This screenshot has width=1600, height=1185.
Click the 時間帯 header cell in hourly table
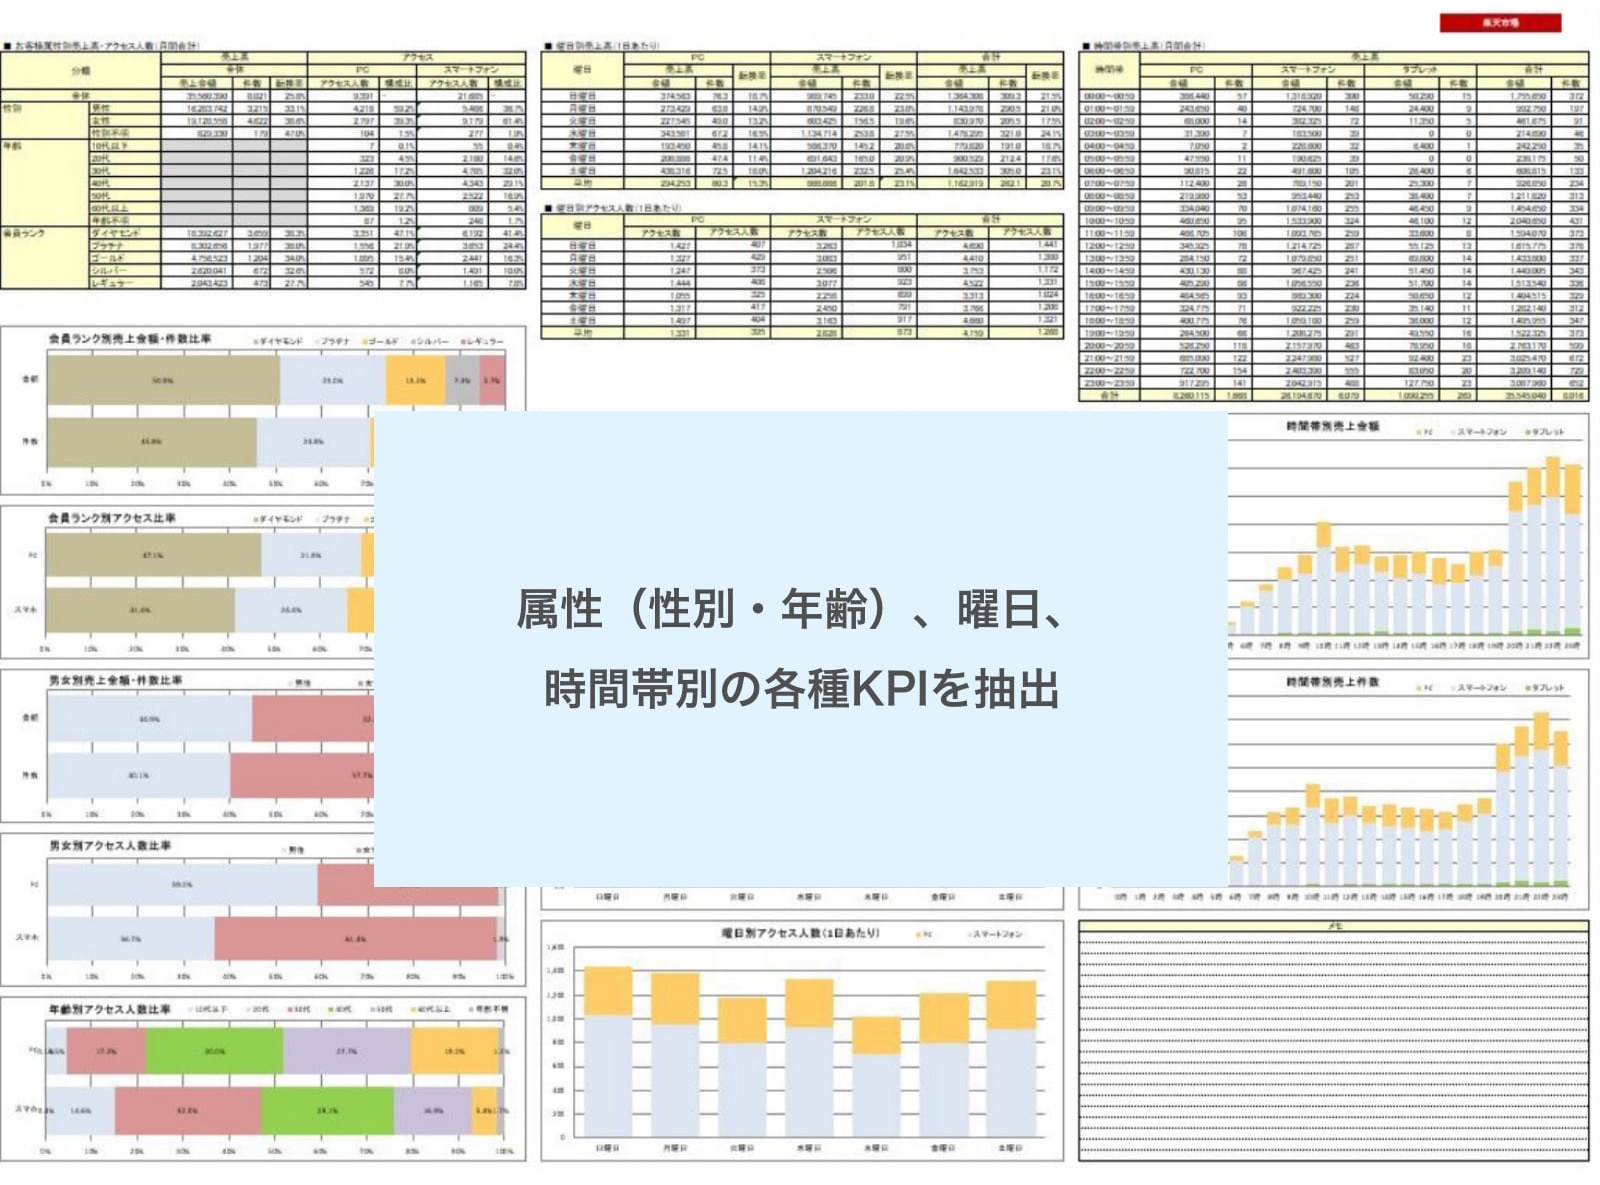(x=1109, y=70)
